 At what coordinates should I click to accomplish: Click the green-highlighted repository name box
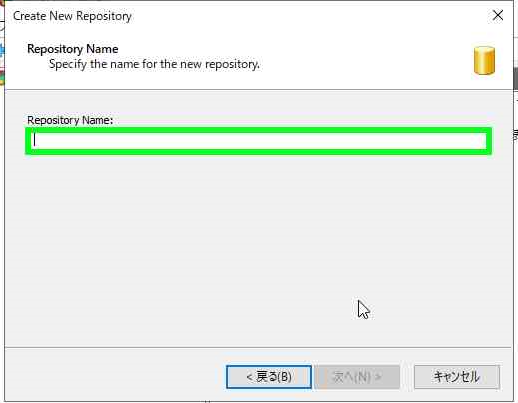tap(259, 141)
